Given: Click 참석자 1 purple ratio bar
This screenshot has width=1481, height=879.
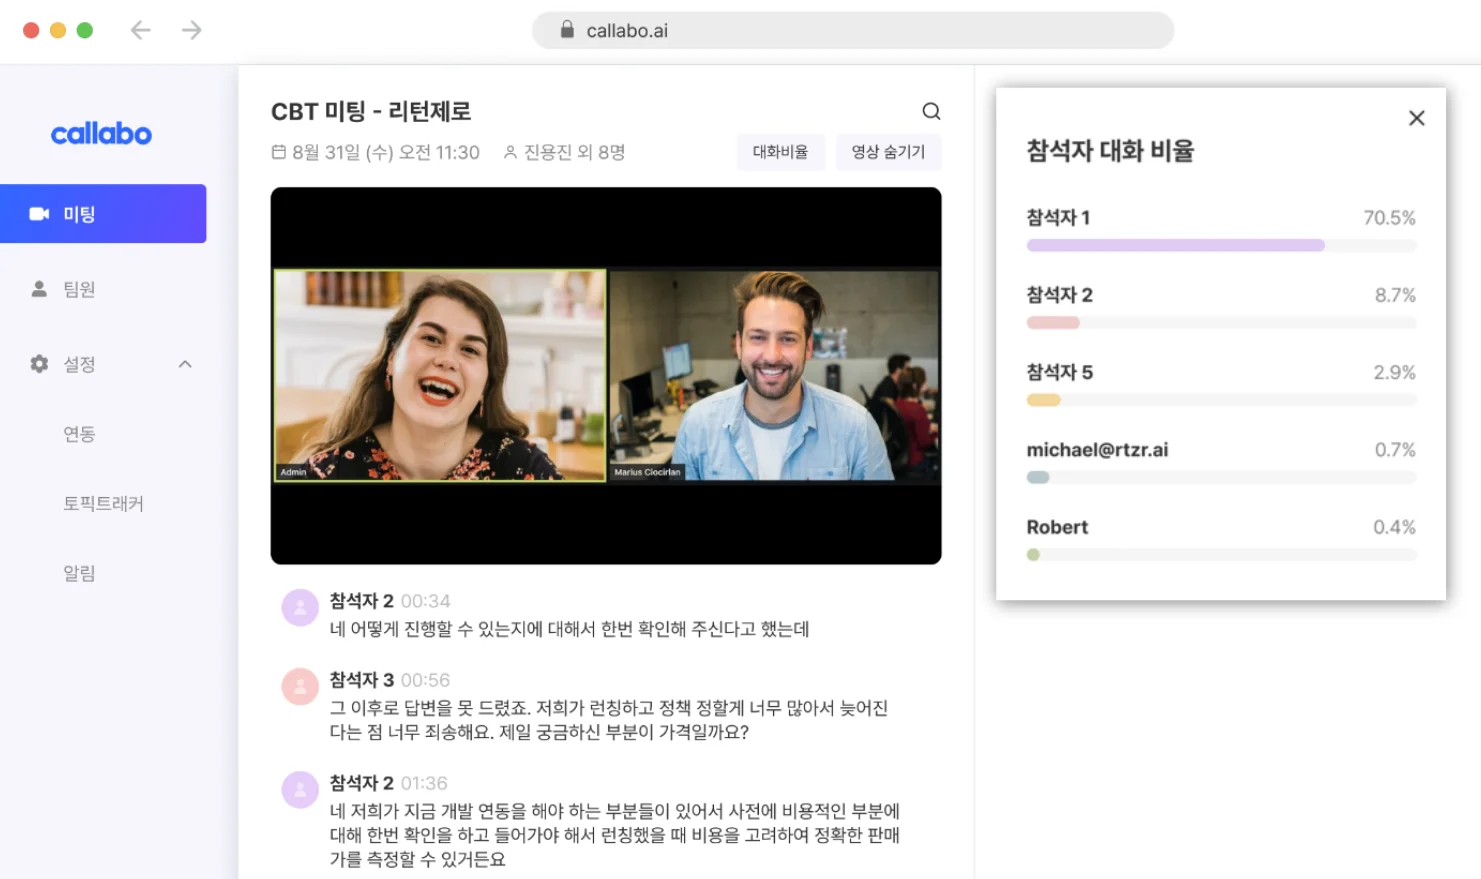Looking at the screenshot, I should click(1175, 245).
